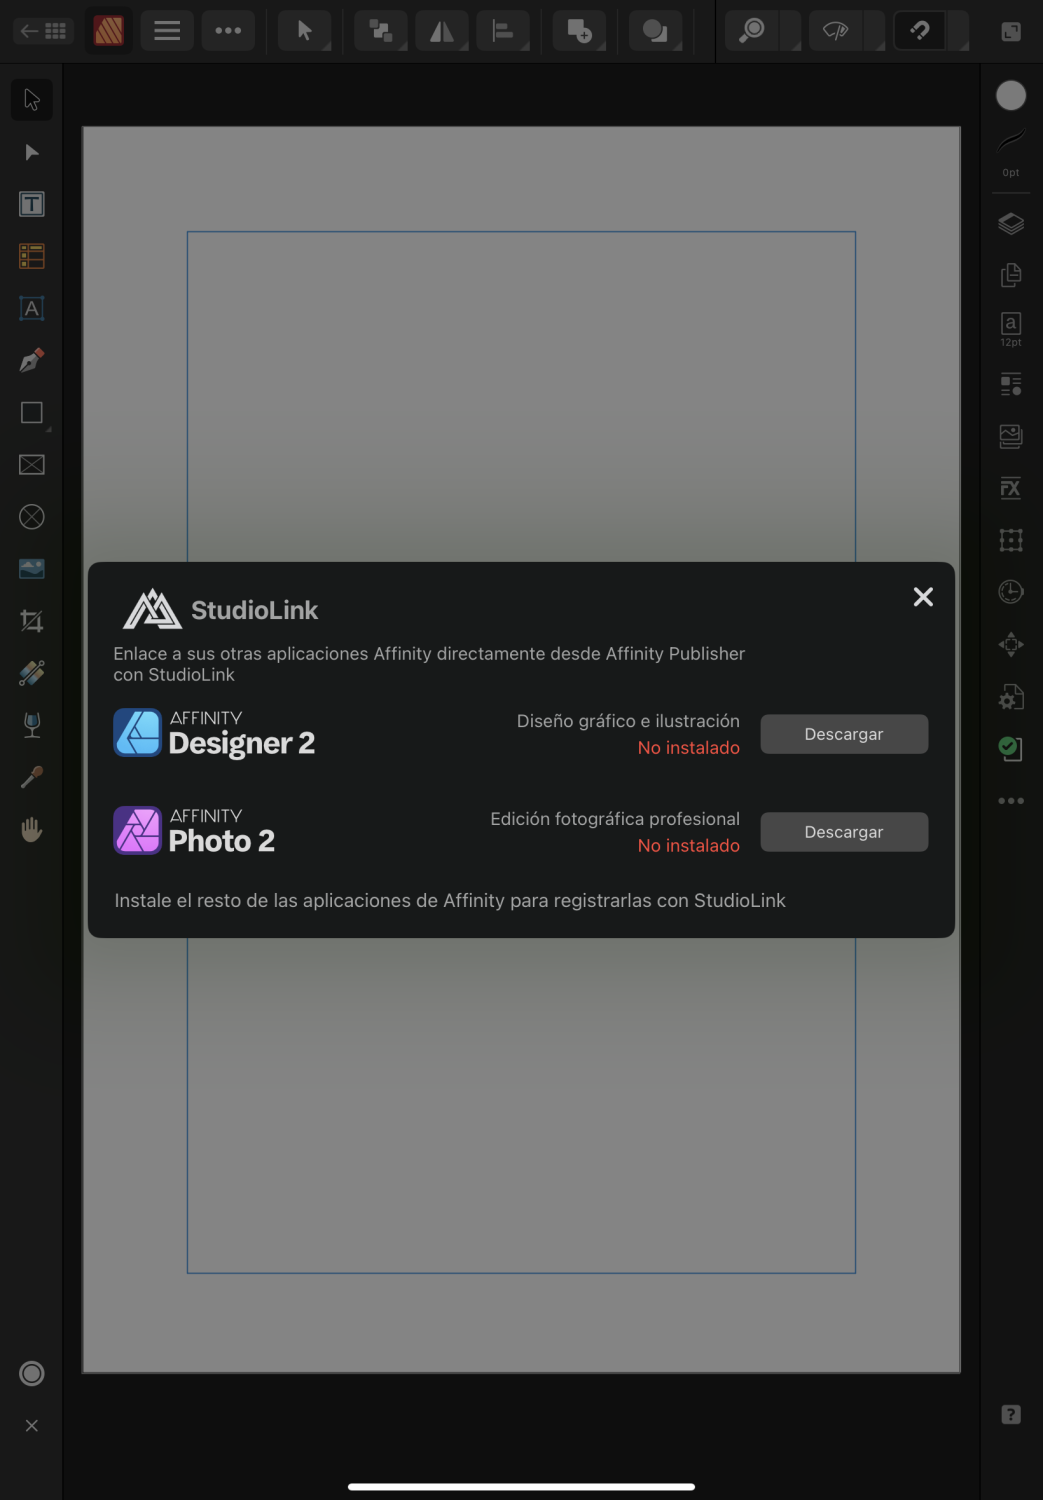Open the Pages studio panel
Image resolution: width=1043 pixels, height=1500 pixels.
1011,275
